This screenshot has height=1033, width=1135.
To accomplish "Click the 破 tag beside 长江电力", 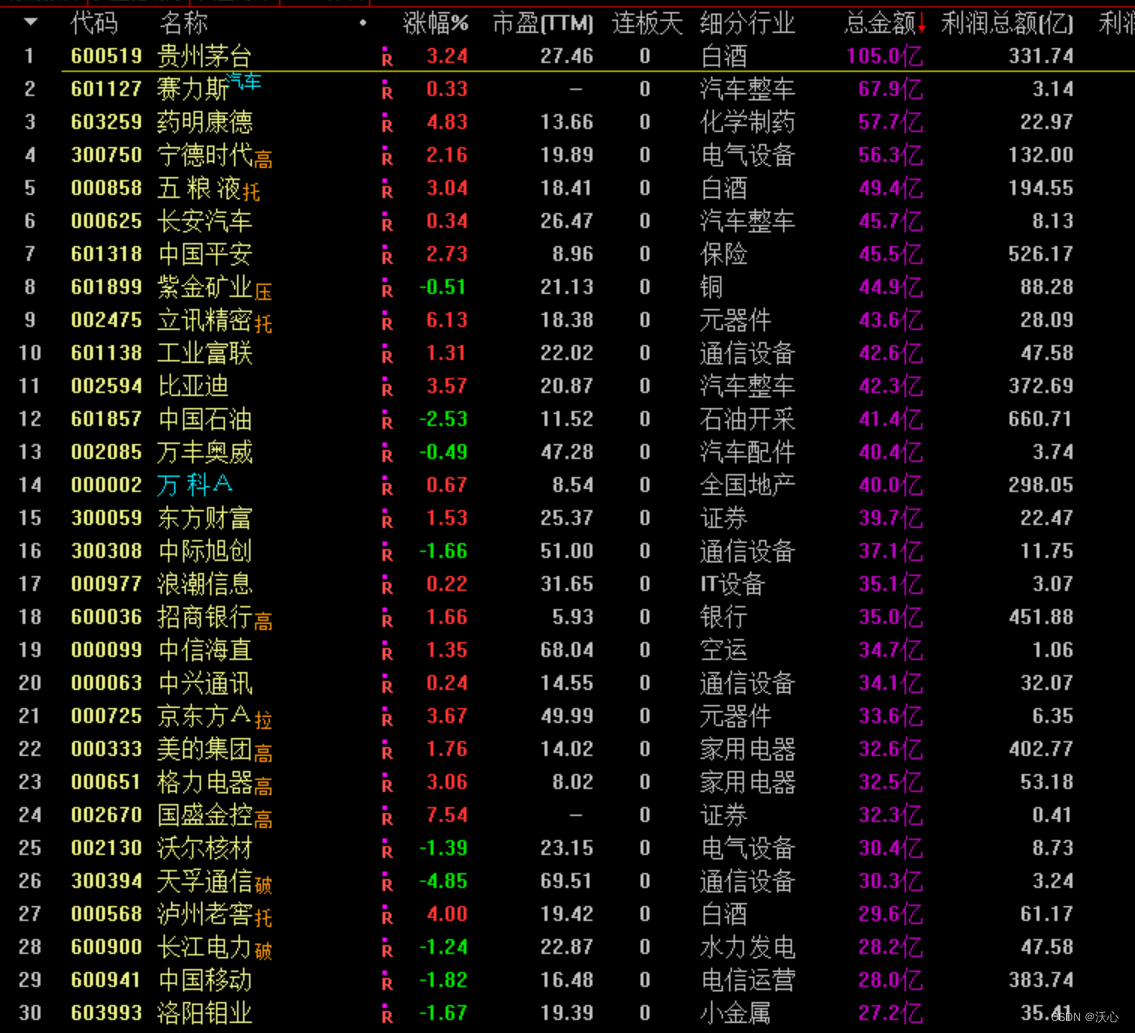I will [x=263, y=951].
